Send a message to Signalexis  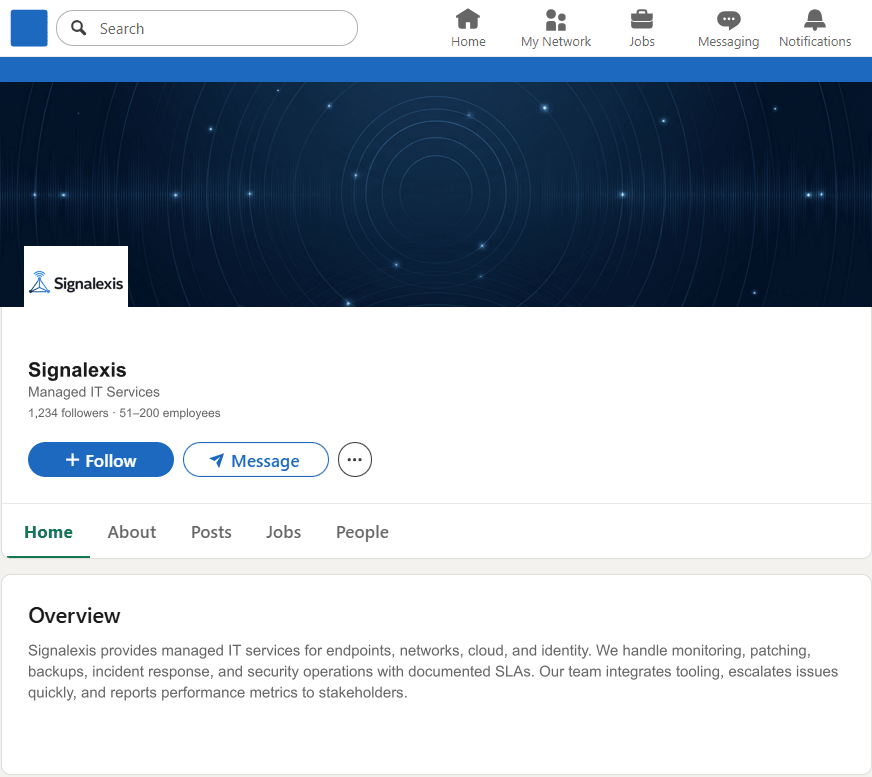click(x=255, y=460)
